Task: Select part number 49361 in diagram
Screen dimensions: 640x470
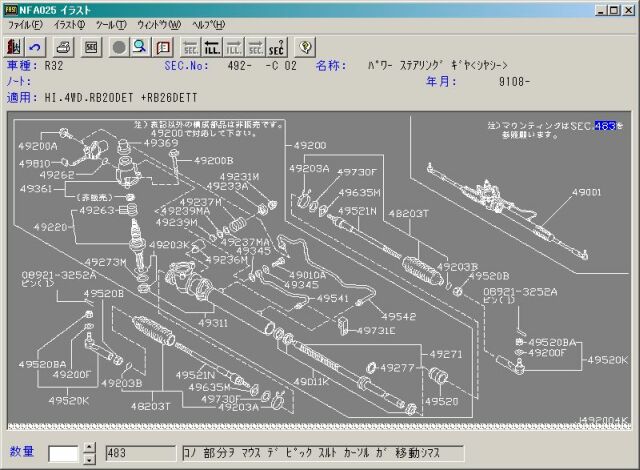Action: 36,189
